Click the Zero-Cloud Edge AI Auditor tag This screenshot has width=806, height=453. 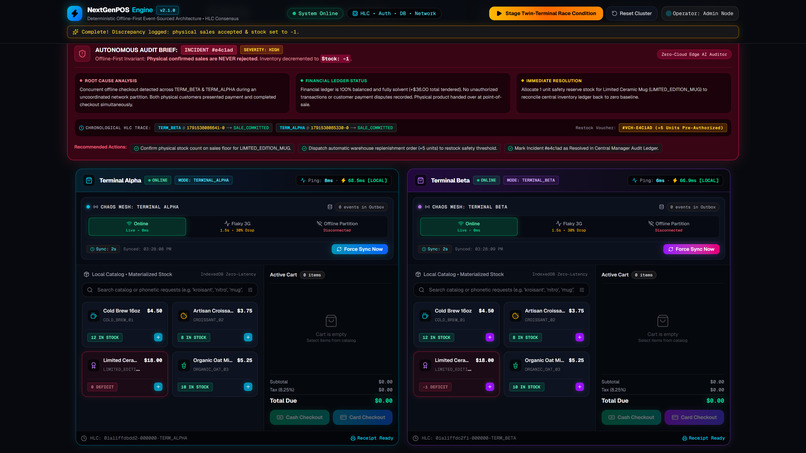694,54
